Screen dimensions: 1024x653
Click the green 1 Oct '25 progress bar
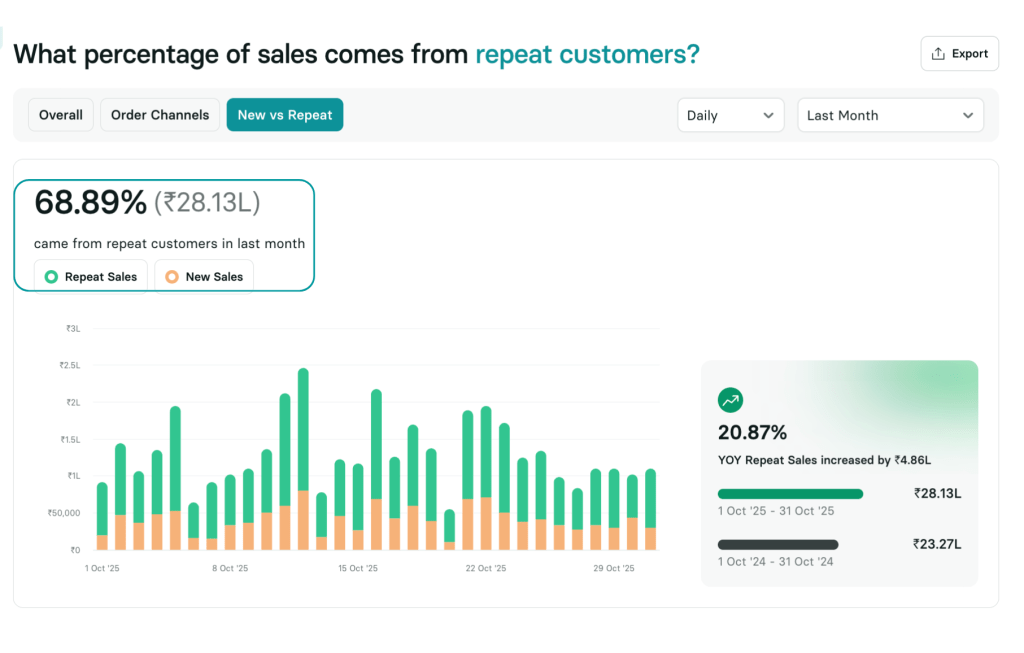[x=790, y=493]
